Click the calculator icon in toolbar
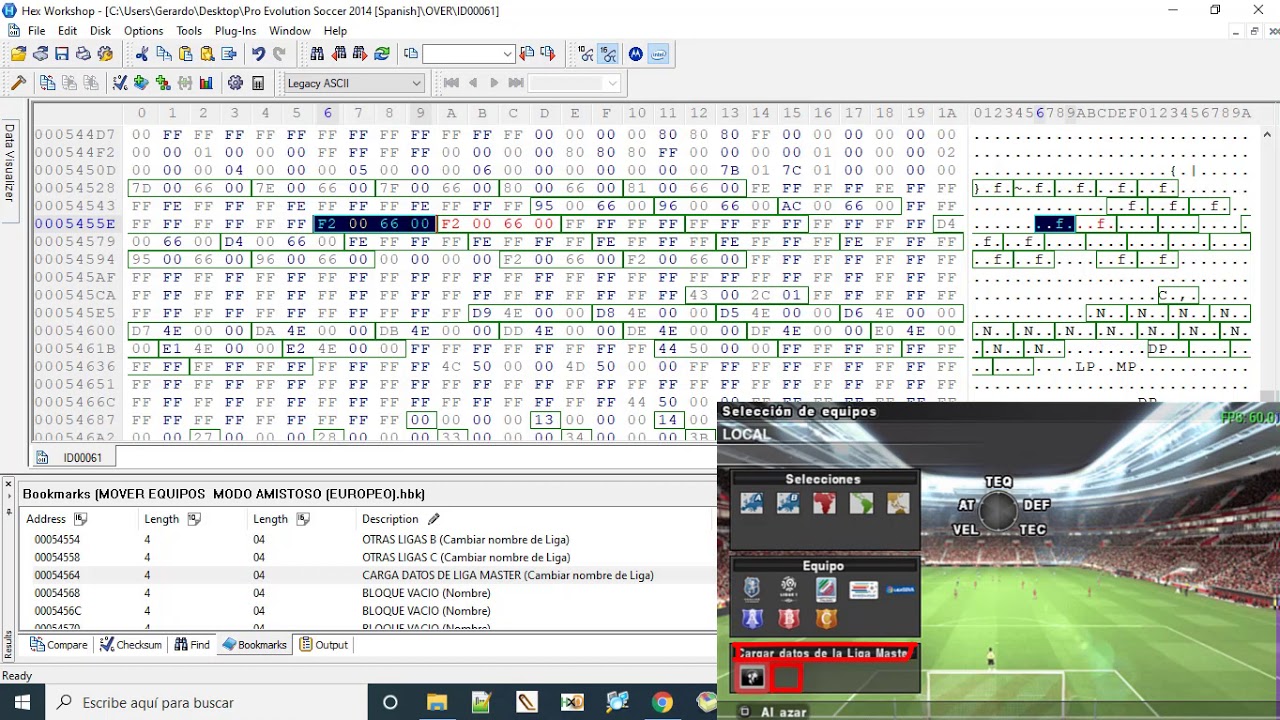This screenshot has height=720, width=1280. 257,83
